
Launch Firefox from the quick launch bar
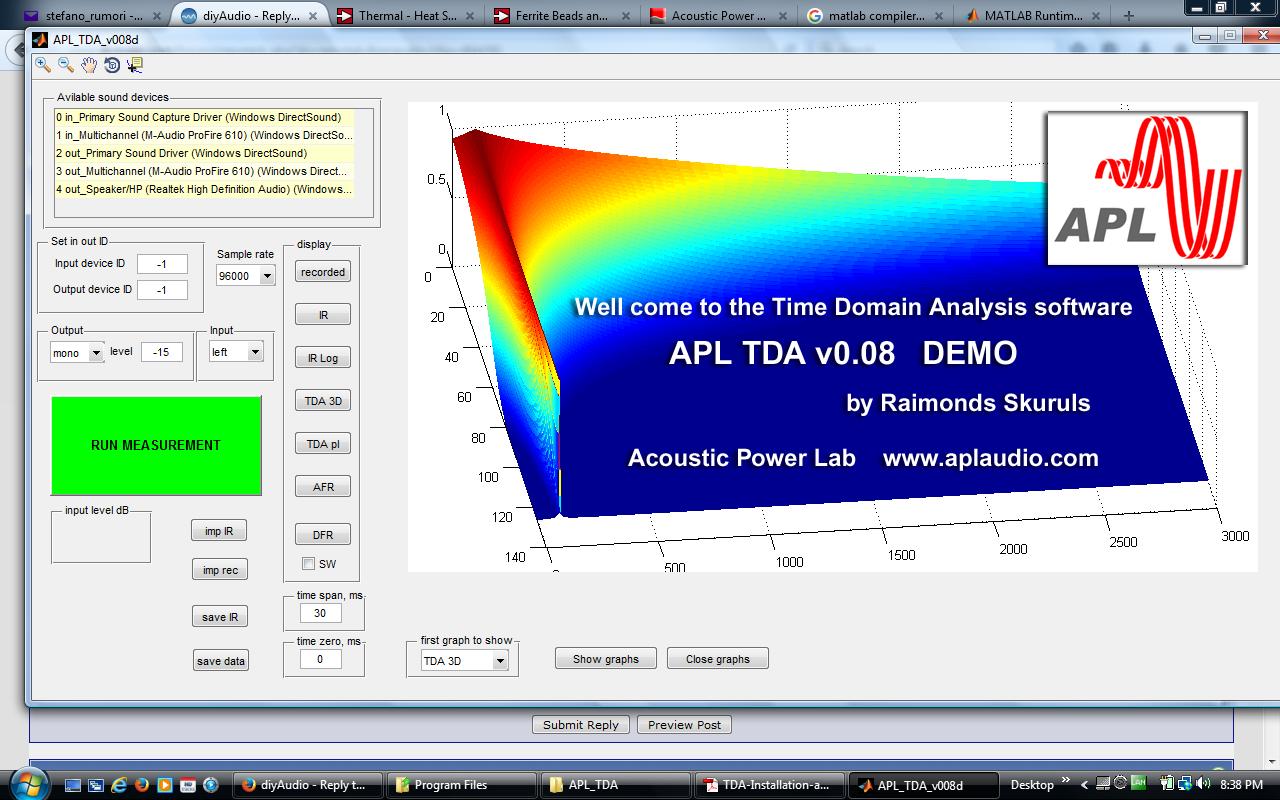tap(142, 785)
